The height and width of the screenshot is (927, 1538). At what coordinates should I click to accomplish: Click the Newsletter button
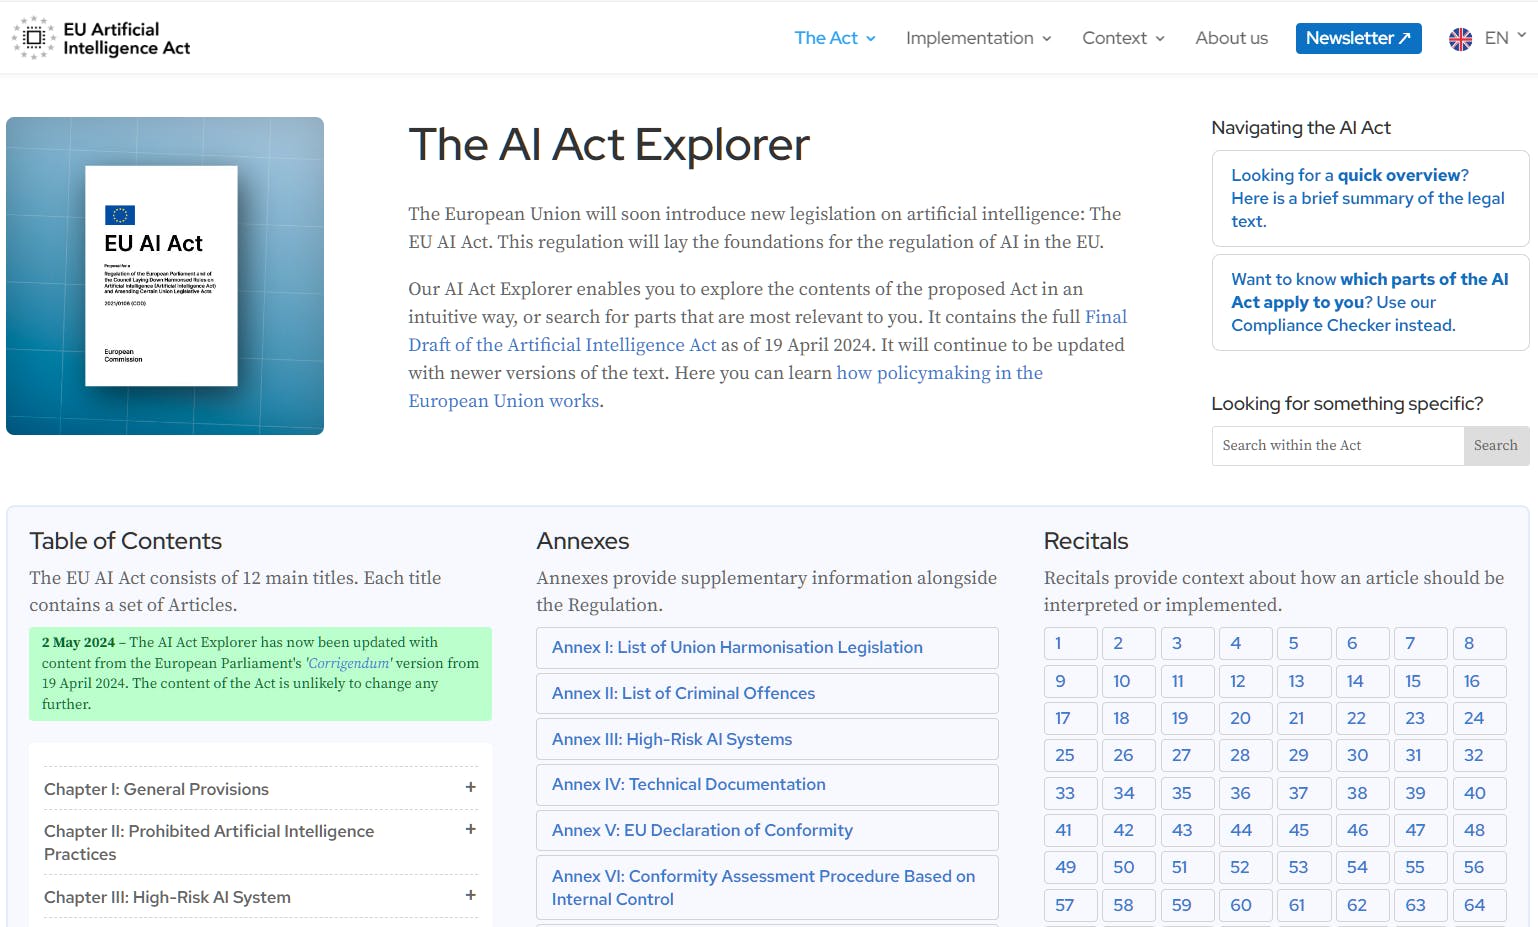coord(1358,38)
